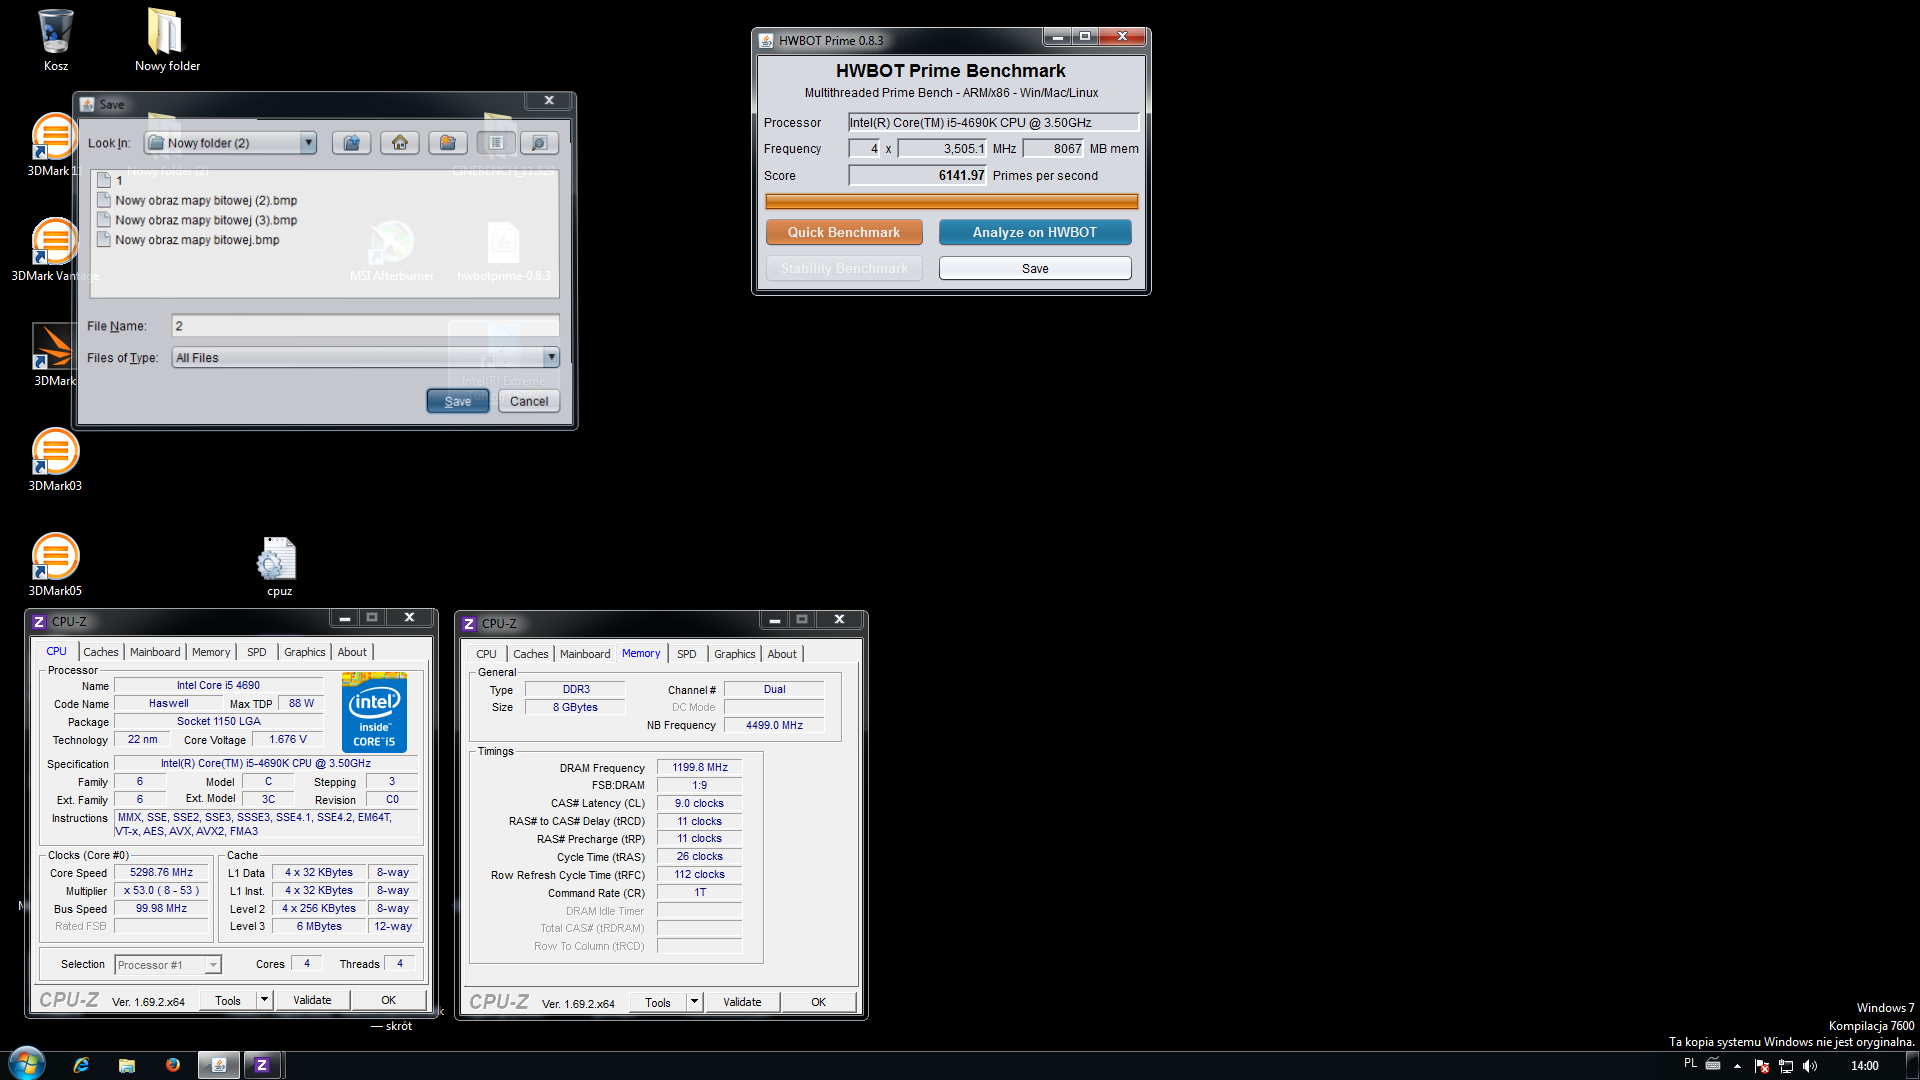Expand the Files of Type dropdown
1920x1080 pixels.
(550, 357)
